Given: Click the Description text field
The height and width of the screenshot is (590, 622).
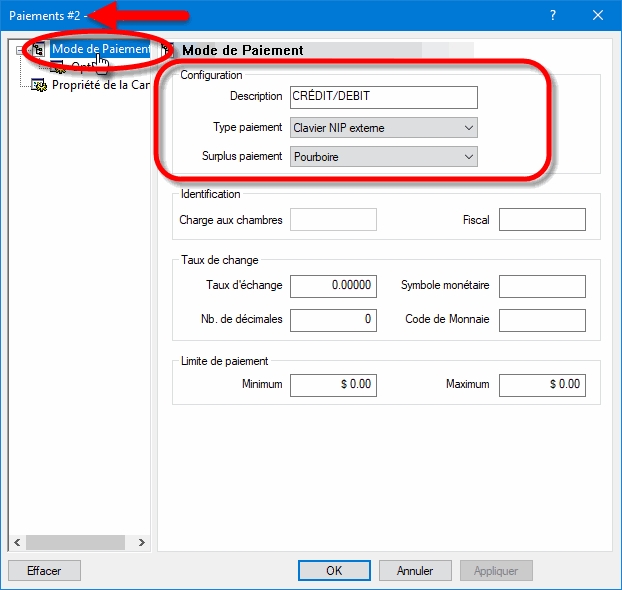Looking at the screenshot, I should click(383, 97).
